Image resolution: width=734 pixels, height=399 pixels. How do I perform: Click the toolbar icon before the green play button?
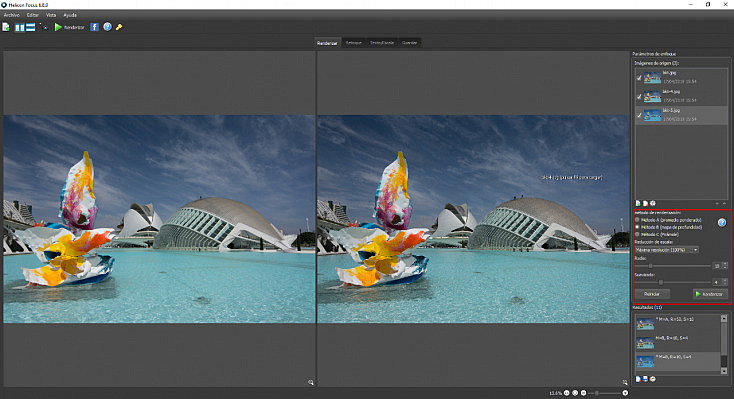44,27
